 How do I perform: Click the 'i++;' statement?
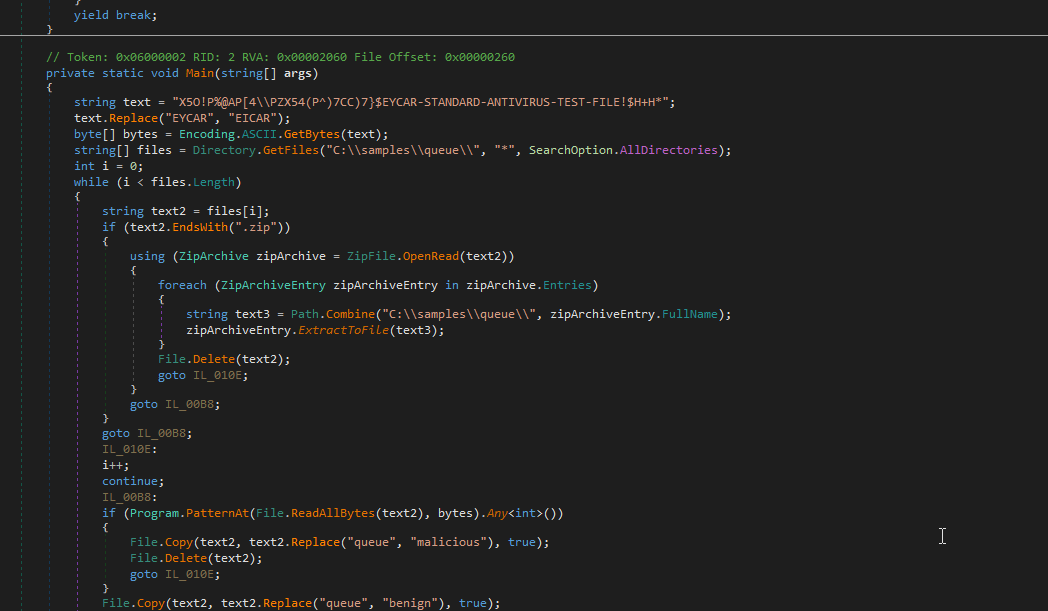click(116, 465)
